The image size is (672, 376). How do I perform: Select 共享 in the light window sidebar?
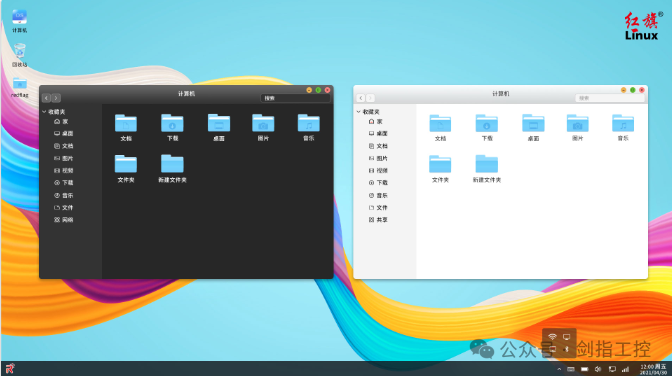378,220
